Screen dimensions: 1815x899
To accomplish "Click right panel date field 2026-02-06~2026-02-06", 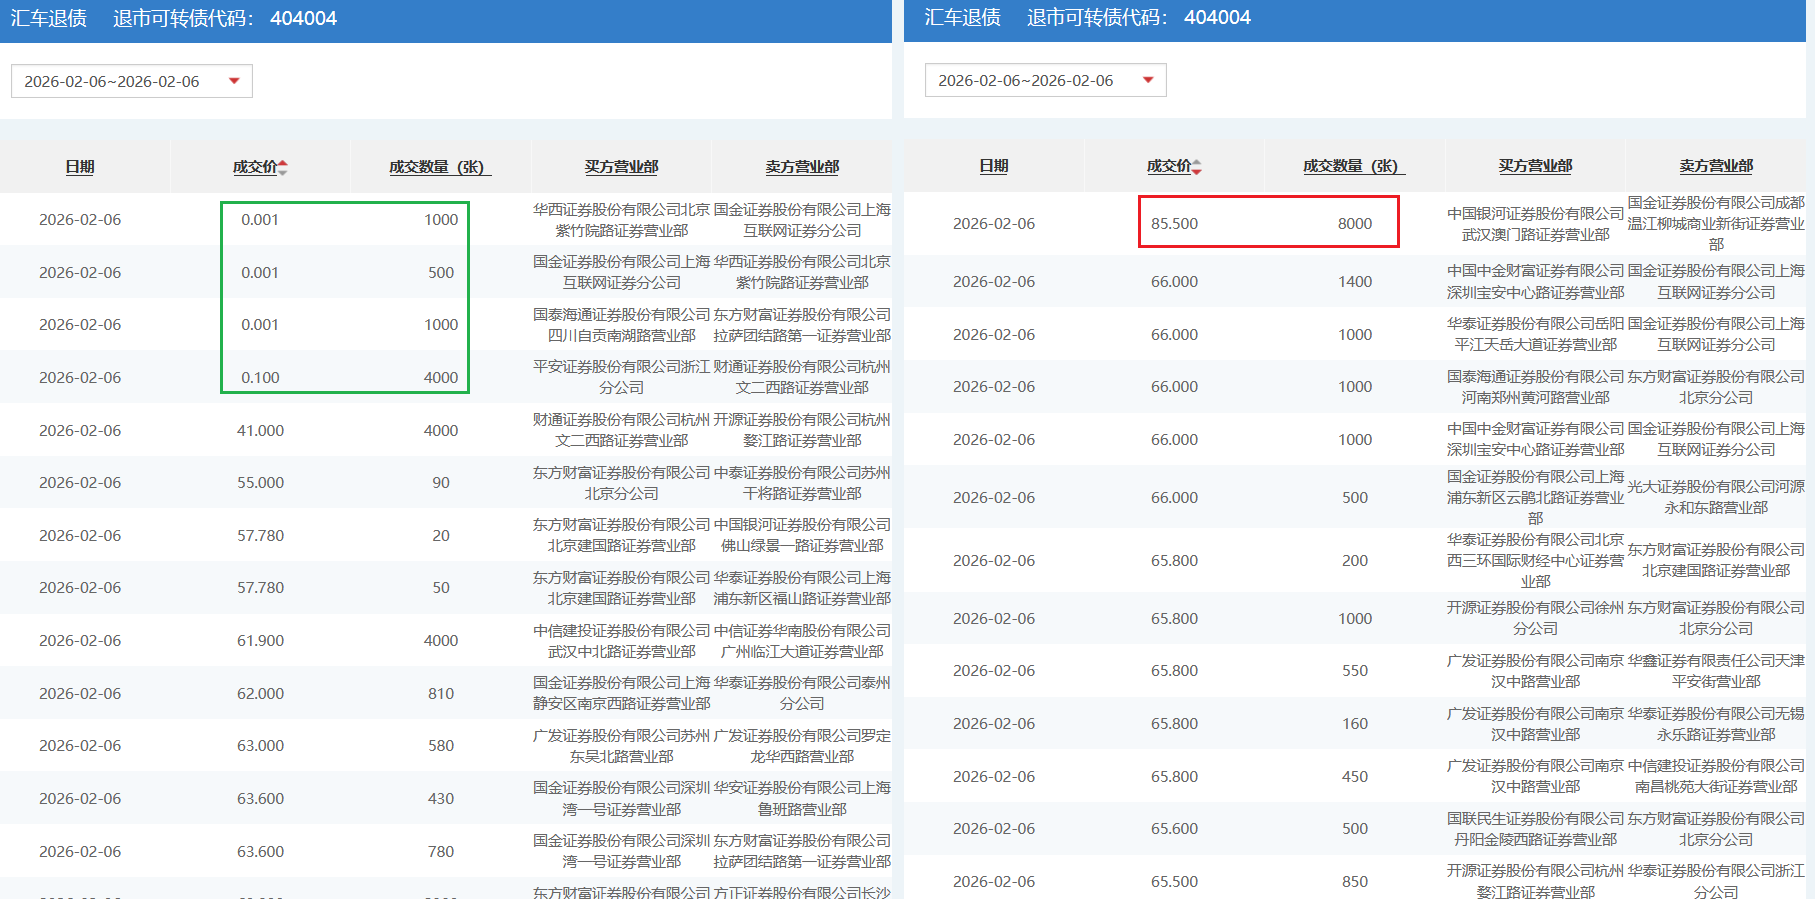I will [1046, 80].
